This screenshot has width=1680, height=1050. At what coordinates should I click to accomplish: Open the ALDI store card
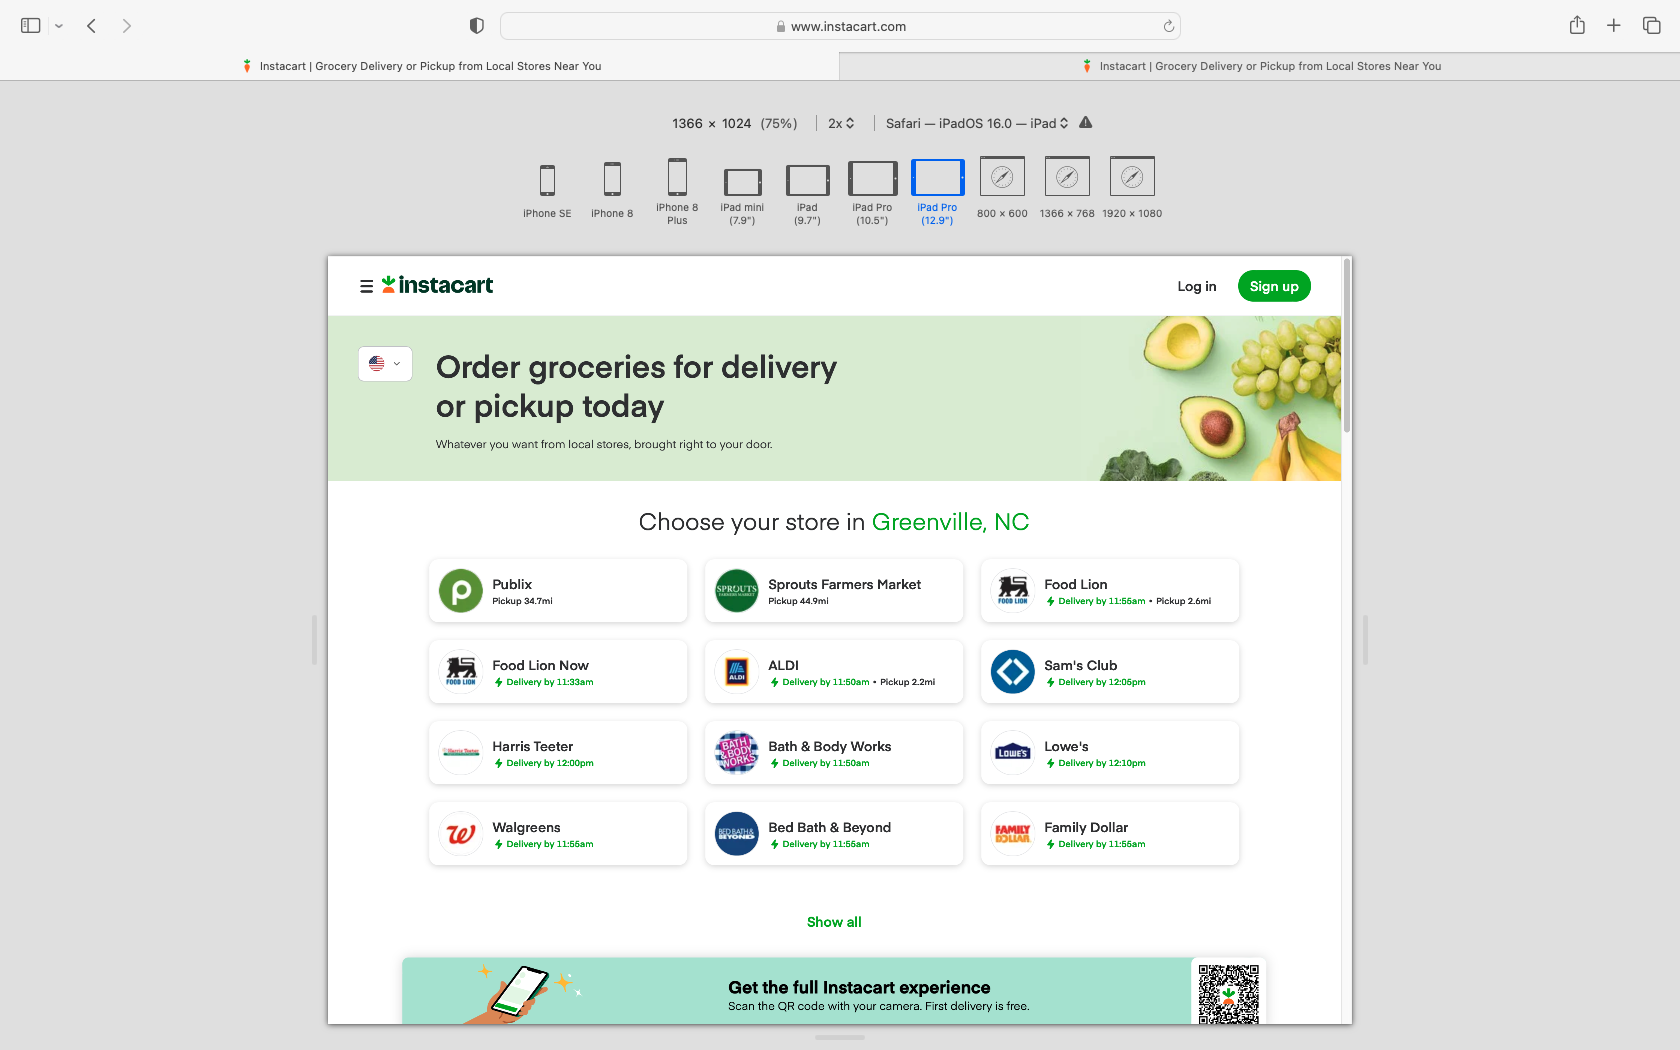tap(834, 672)
